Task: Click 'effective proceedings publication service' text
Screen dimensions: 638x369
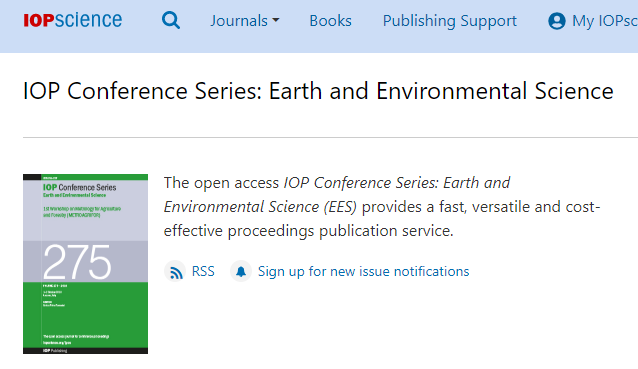Action: (308, 231)
